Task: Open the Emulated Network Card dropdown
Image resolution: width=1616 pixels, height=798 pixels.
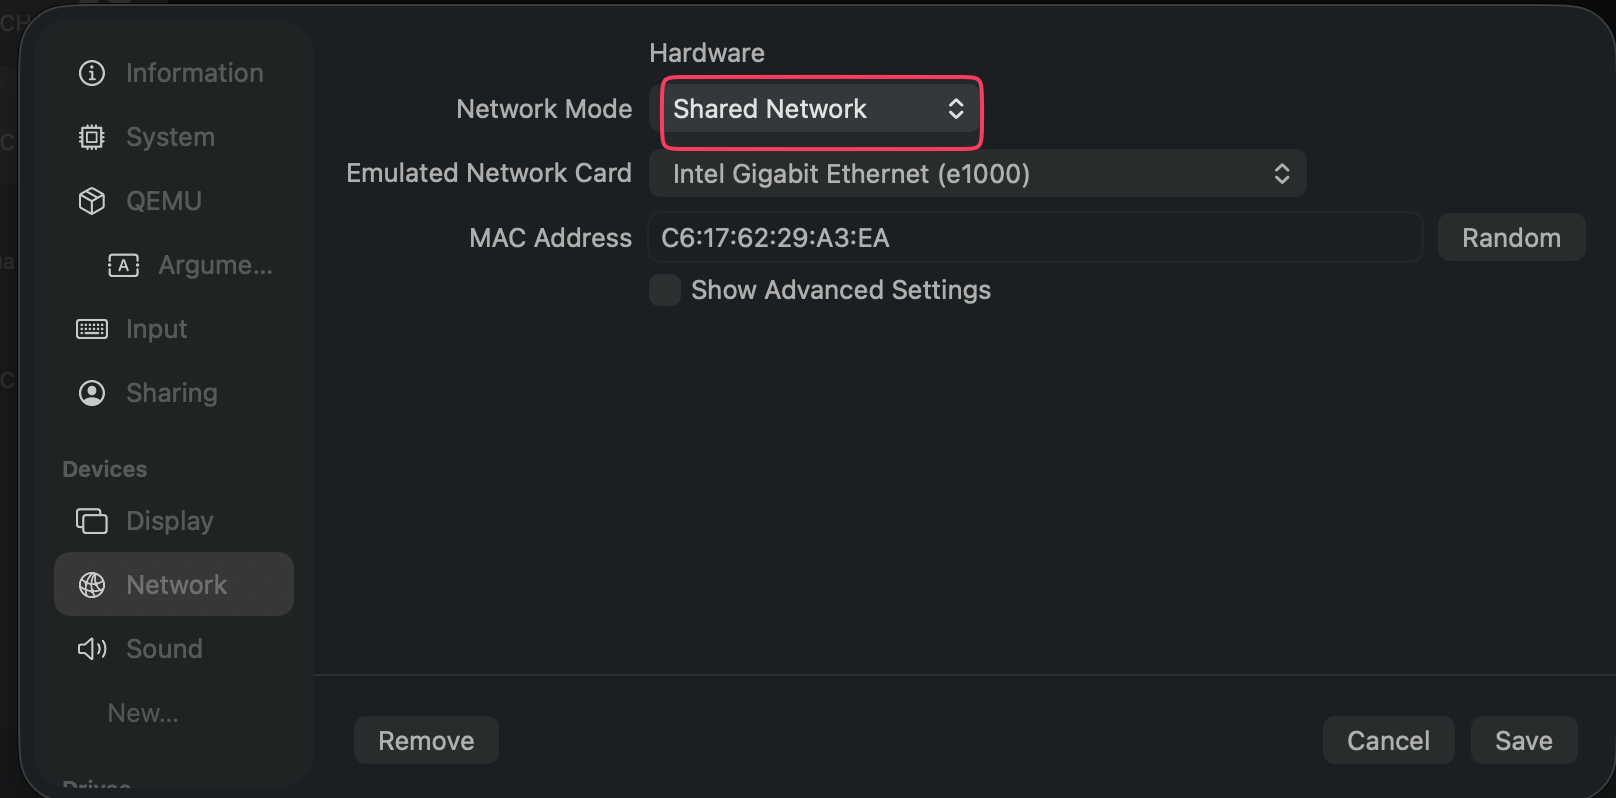Action: 977,173
